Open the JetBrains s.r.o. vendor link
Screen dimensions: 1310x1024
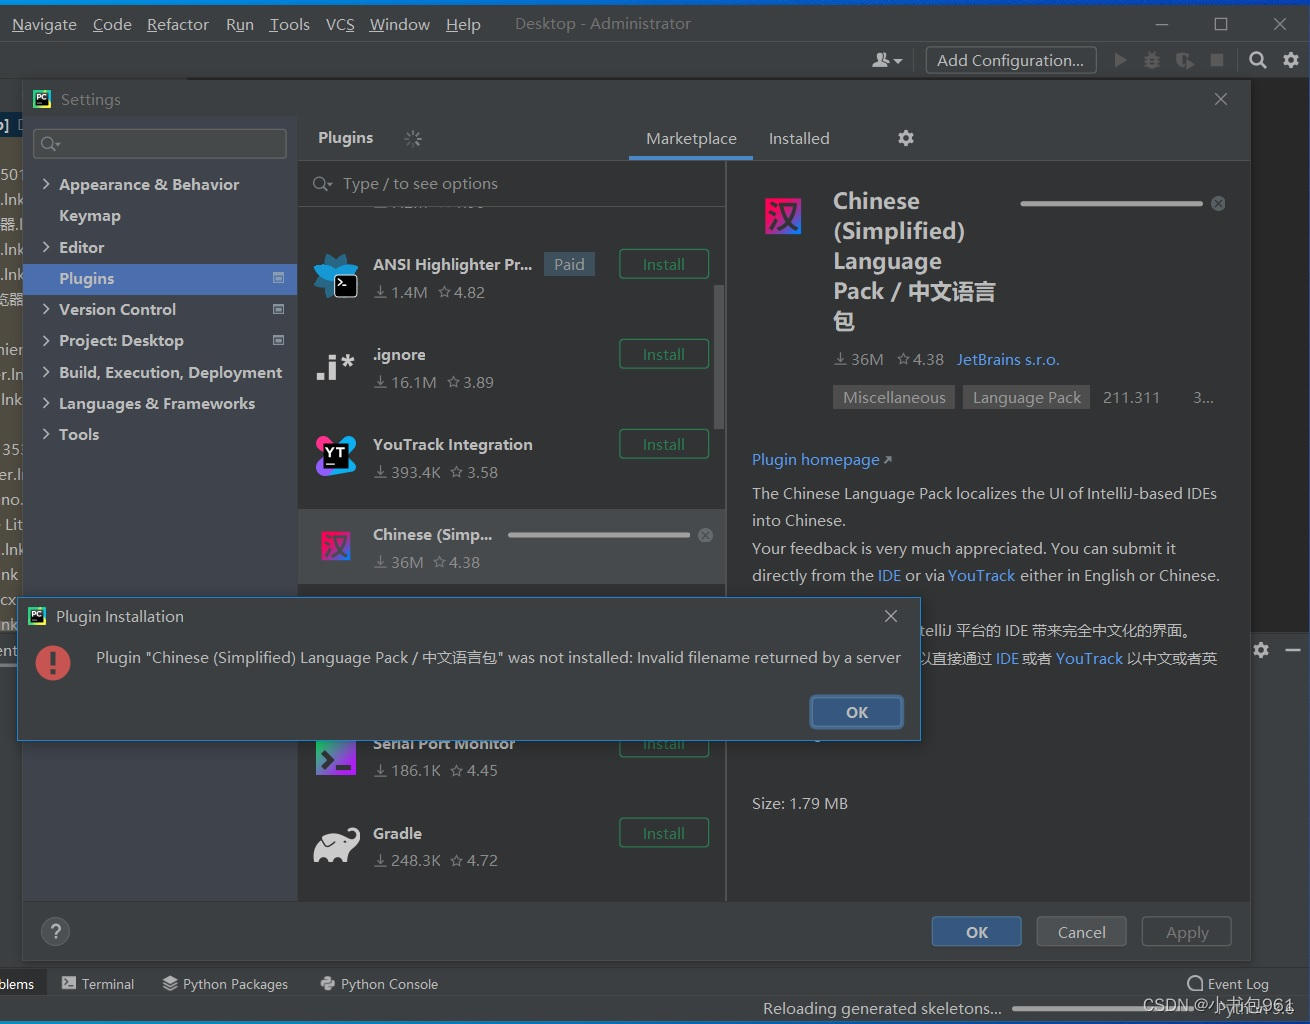click(x=1008, y=359)
